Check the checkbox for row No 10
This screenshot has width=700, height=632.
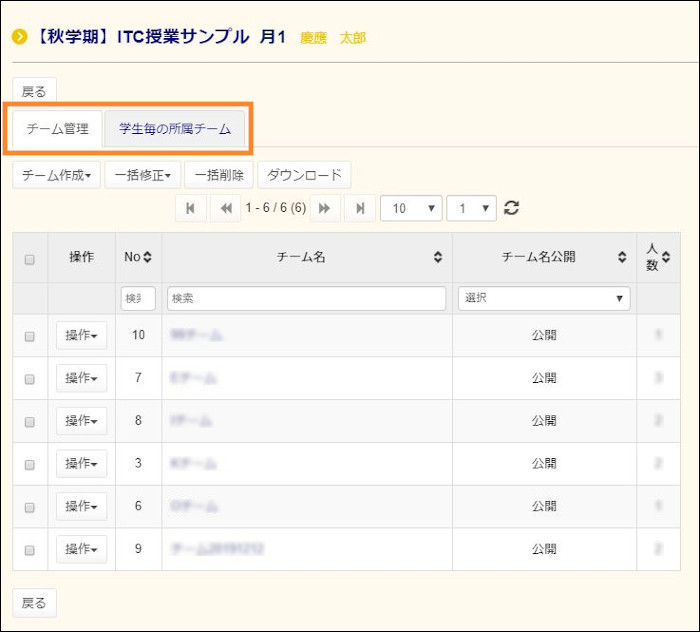pos(29,336)
